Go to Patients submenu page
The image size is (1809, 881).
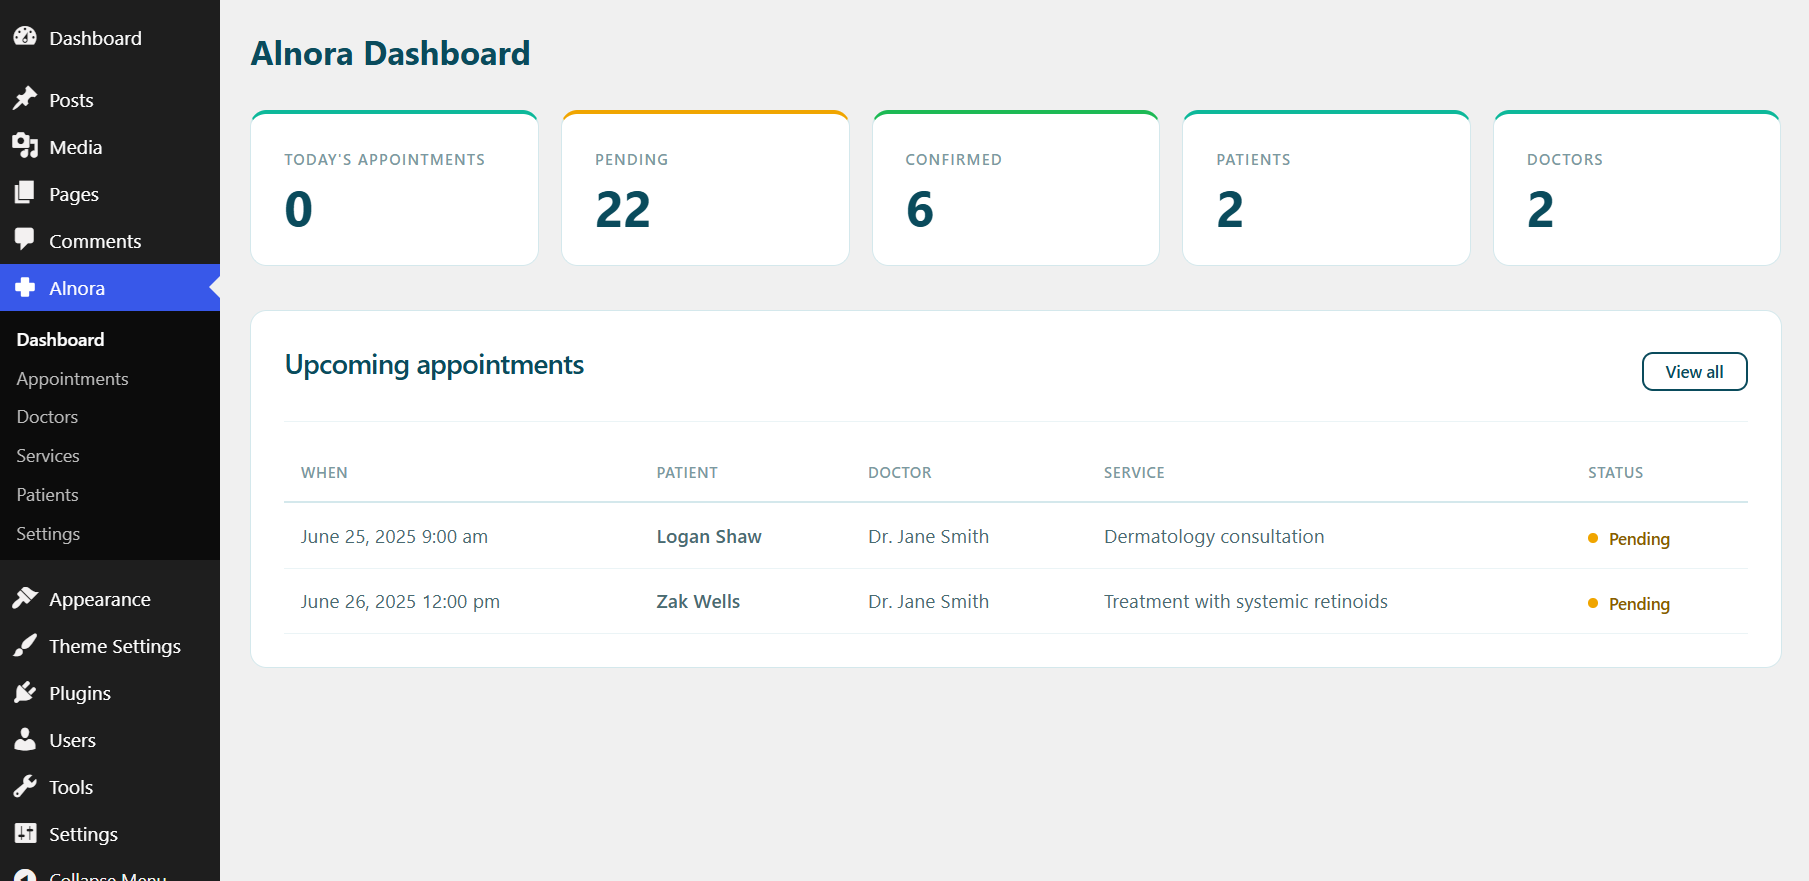47,495
